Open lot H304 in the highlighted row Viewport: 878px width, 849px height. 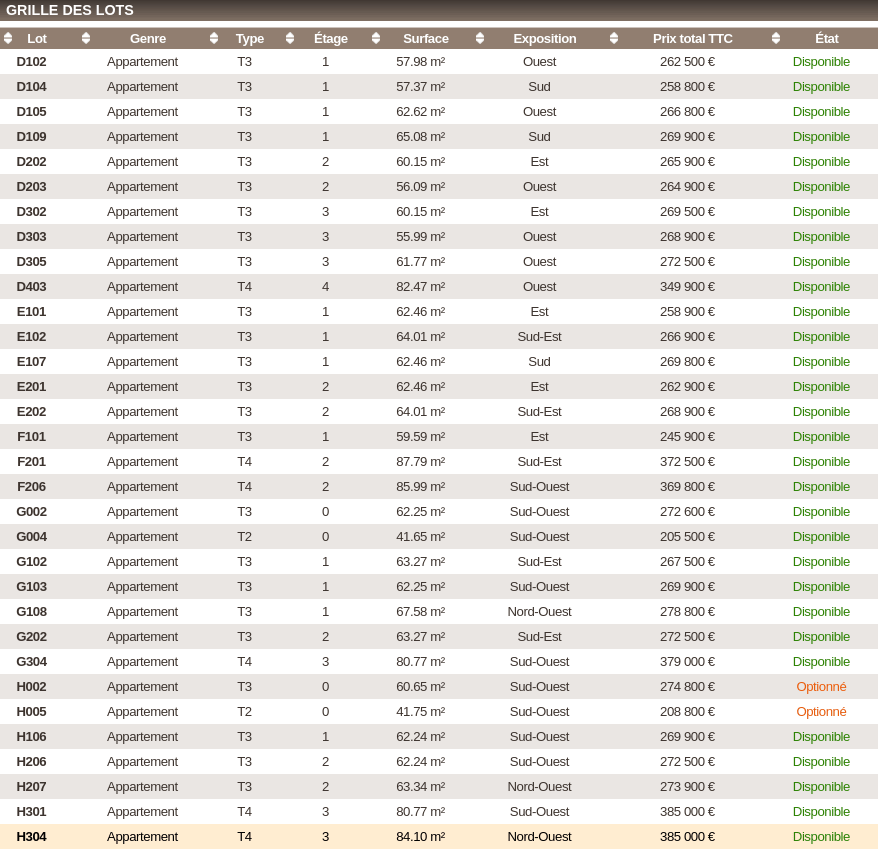pos(31,836)
